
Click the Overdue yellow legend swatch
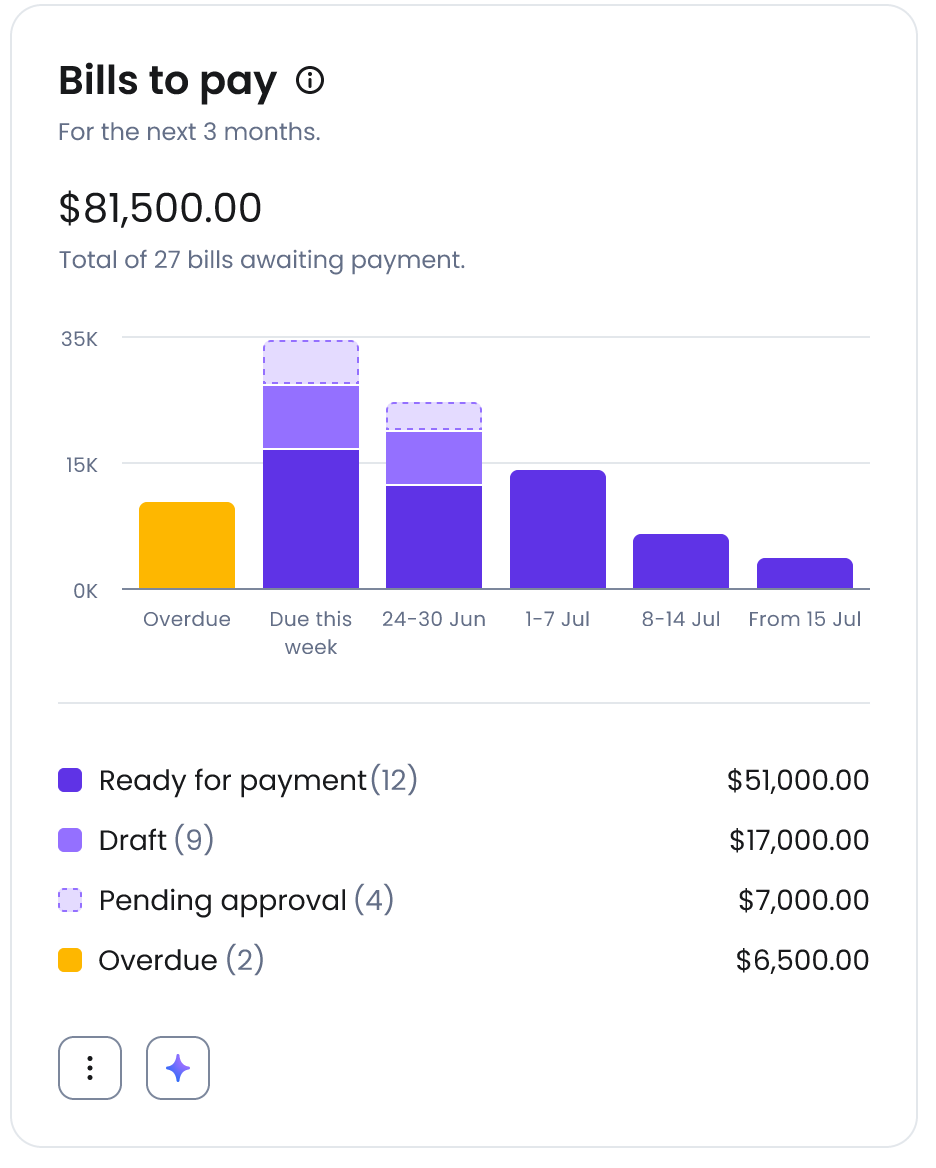coord(70,960)
